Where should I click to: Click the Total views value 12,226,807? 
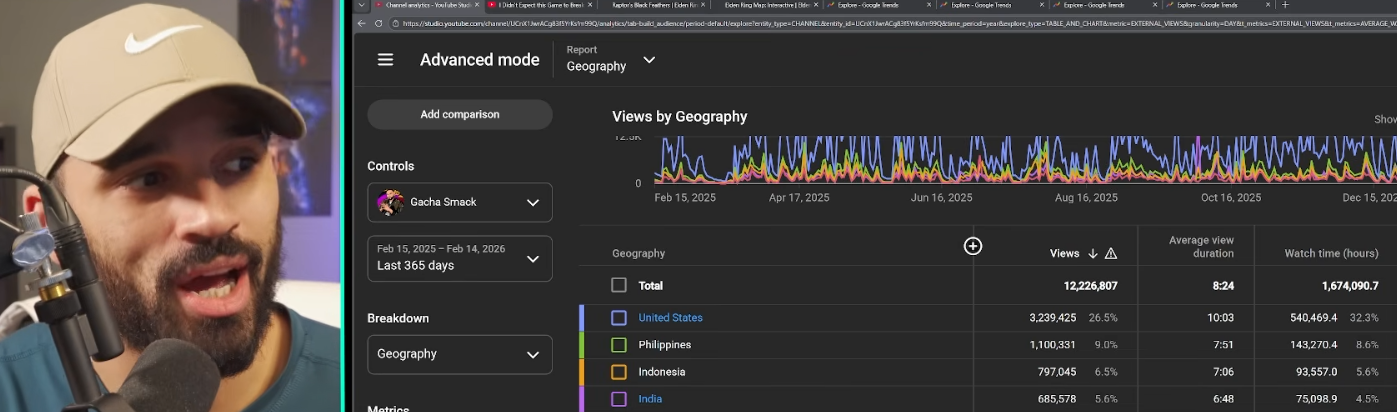click(x=1090, y=286)
